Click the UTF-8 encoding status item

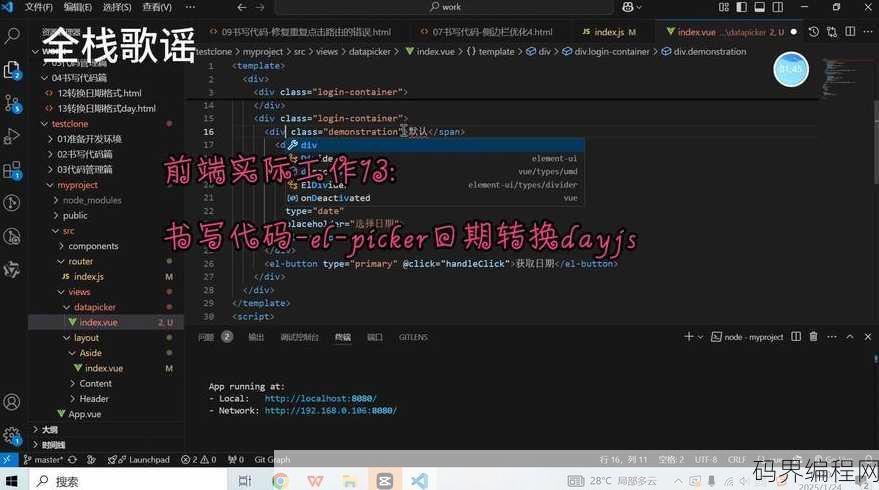pyautogui.click(x=706, y=459)
